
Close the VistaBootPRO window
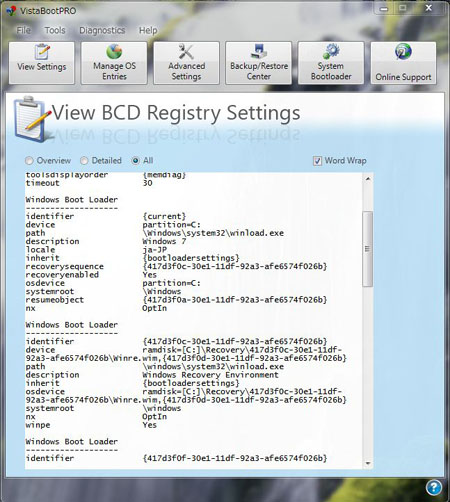click(x=428, y=8)
